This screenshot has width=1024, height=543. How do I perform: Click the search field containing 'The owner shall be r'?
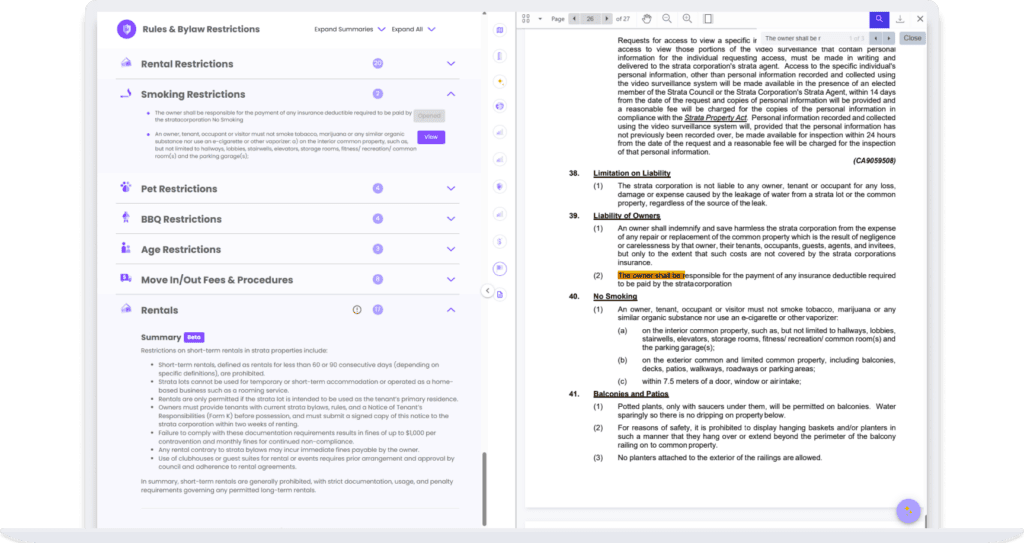[814, 38]
